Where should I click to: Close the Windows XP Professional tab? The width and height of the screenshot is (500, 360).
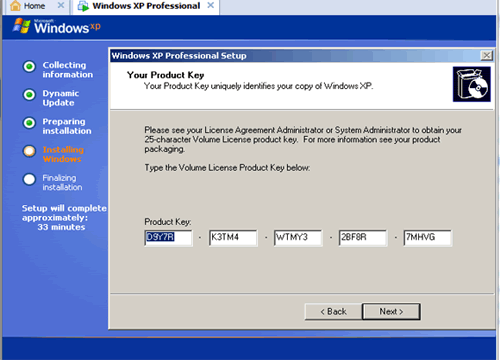coord(211,5)
